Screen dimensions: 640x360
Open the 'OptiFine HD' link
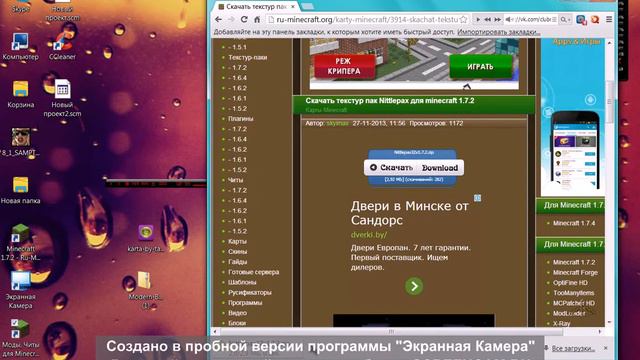coord(570,282)
